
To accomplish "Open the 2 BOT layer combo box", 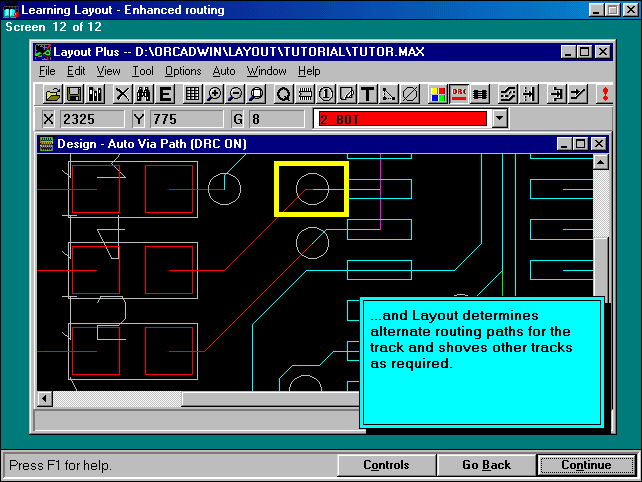I will [401, 119].
